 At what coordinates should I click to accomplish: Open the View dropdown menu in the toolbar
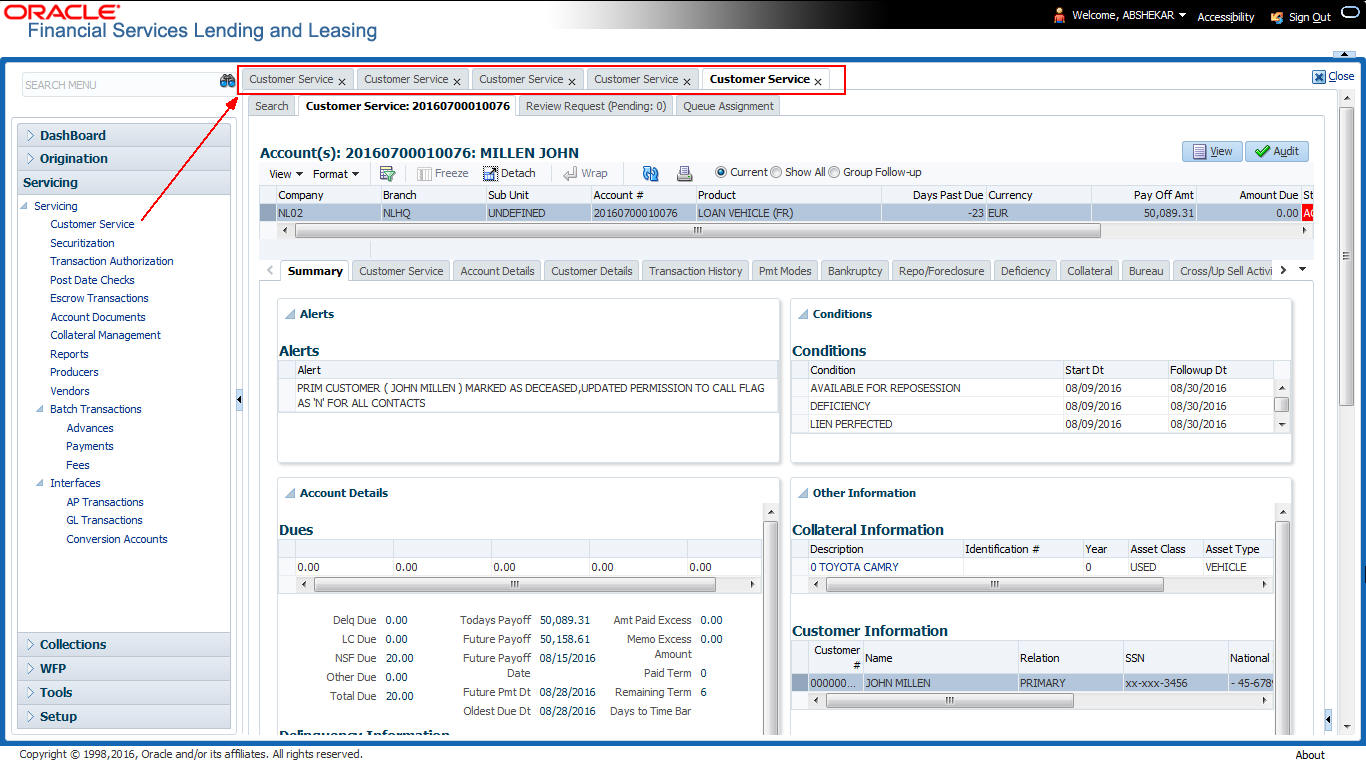(x=286, y=174)
